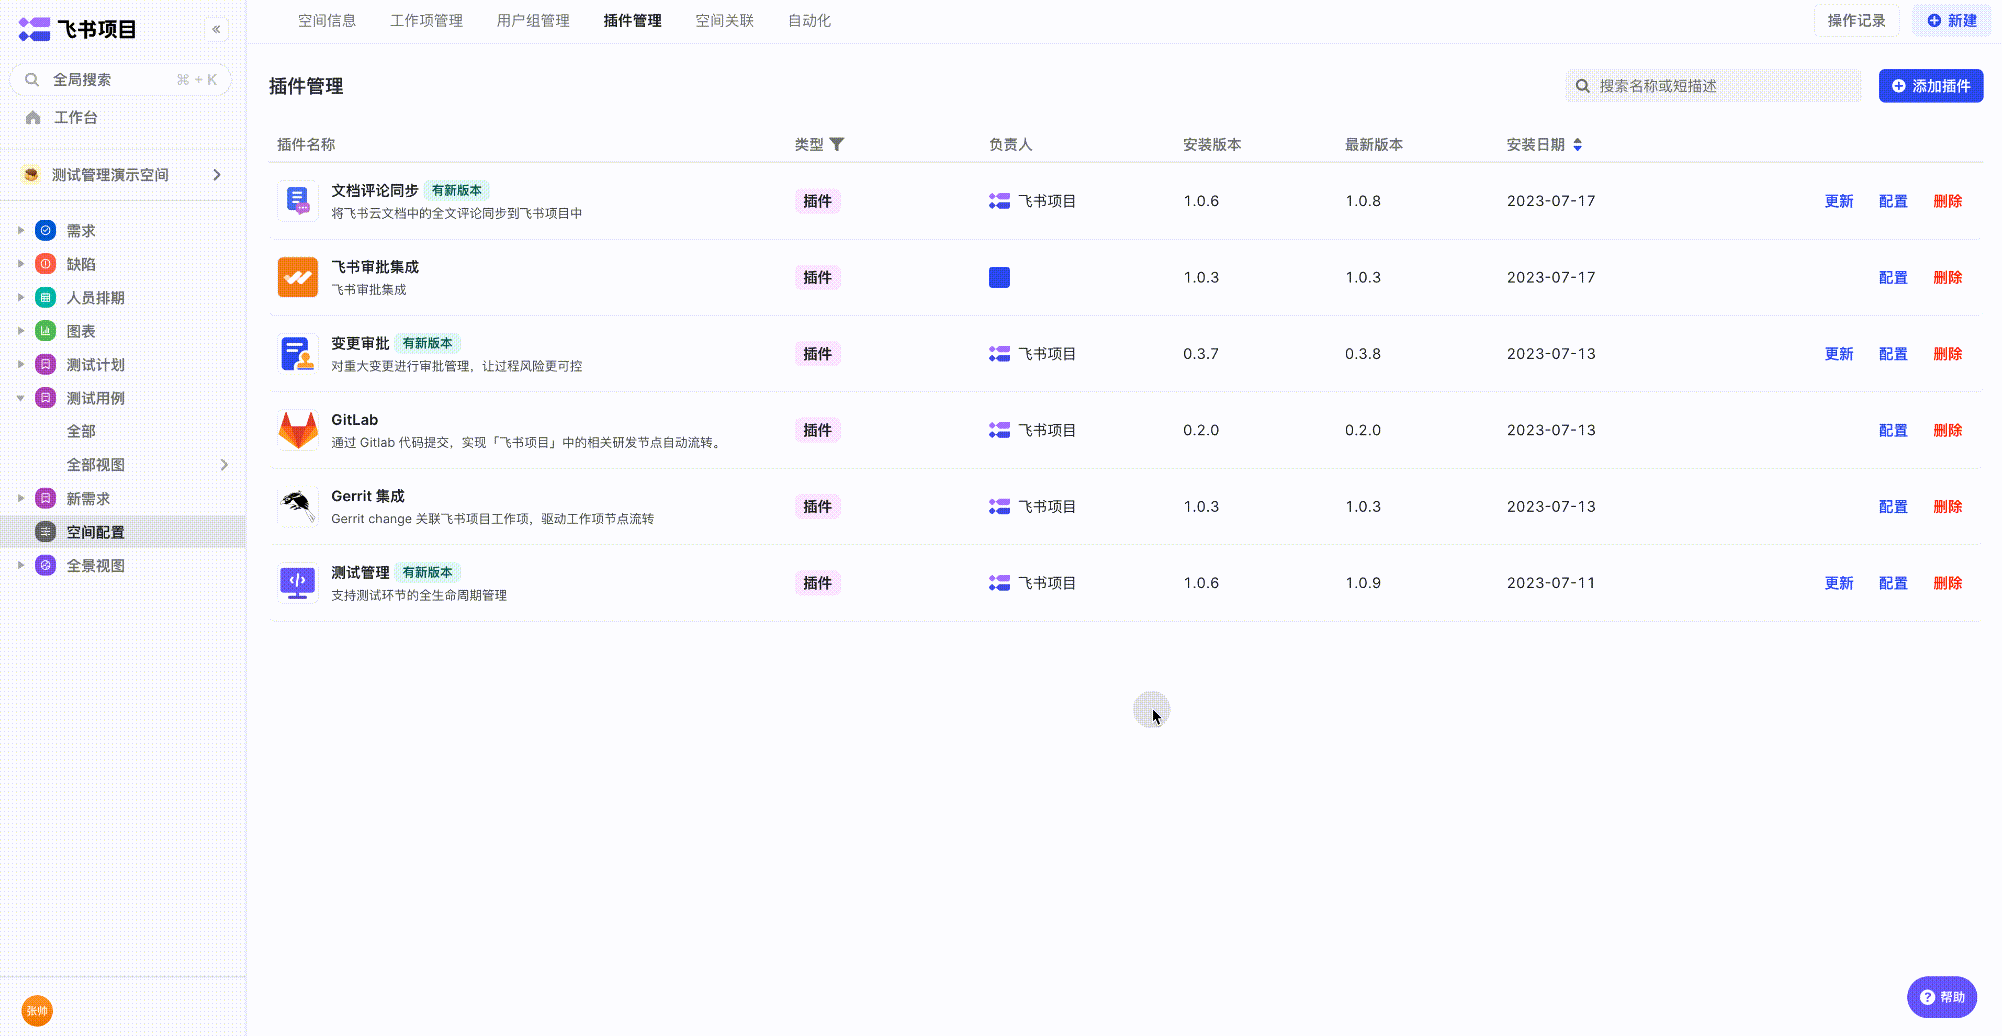
Task: Click the 需求 work item icon
Action: [45, 231]
